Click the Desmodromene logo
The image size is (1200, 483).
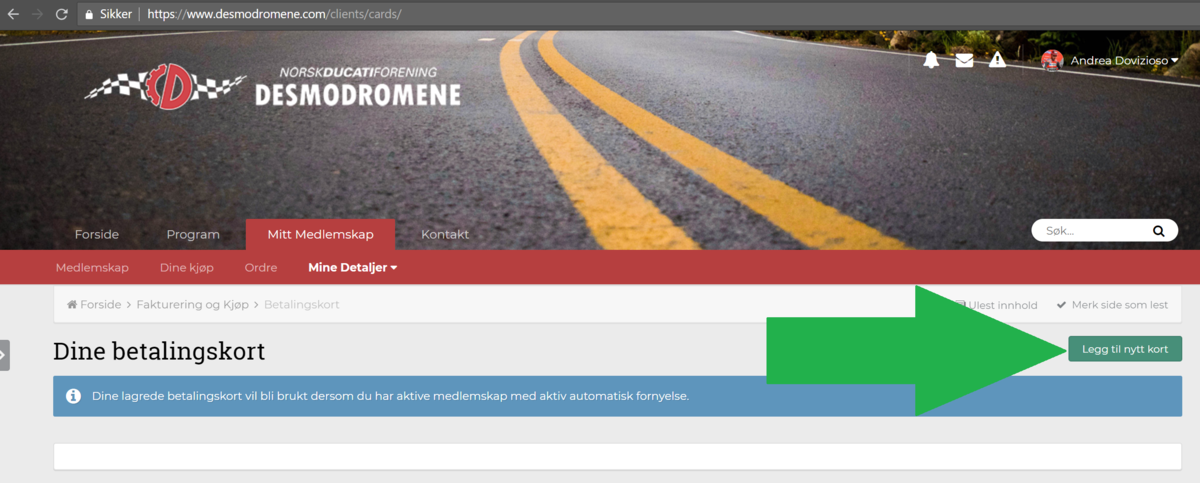coord(273,87)
